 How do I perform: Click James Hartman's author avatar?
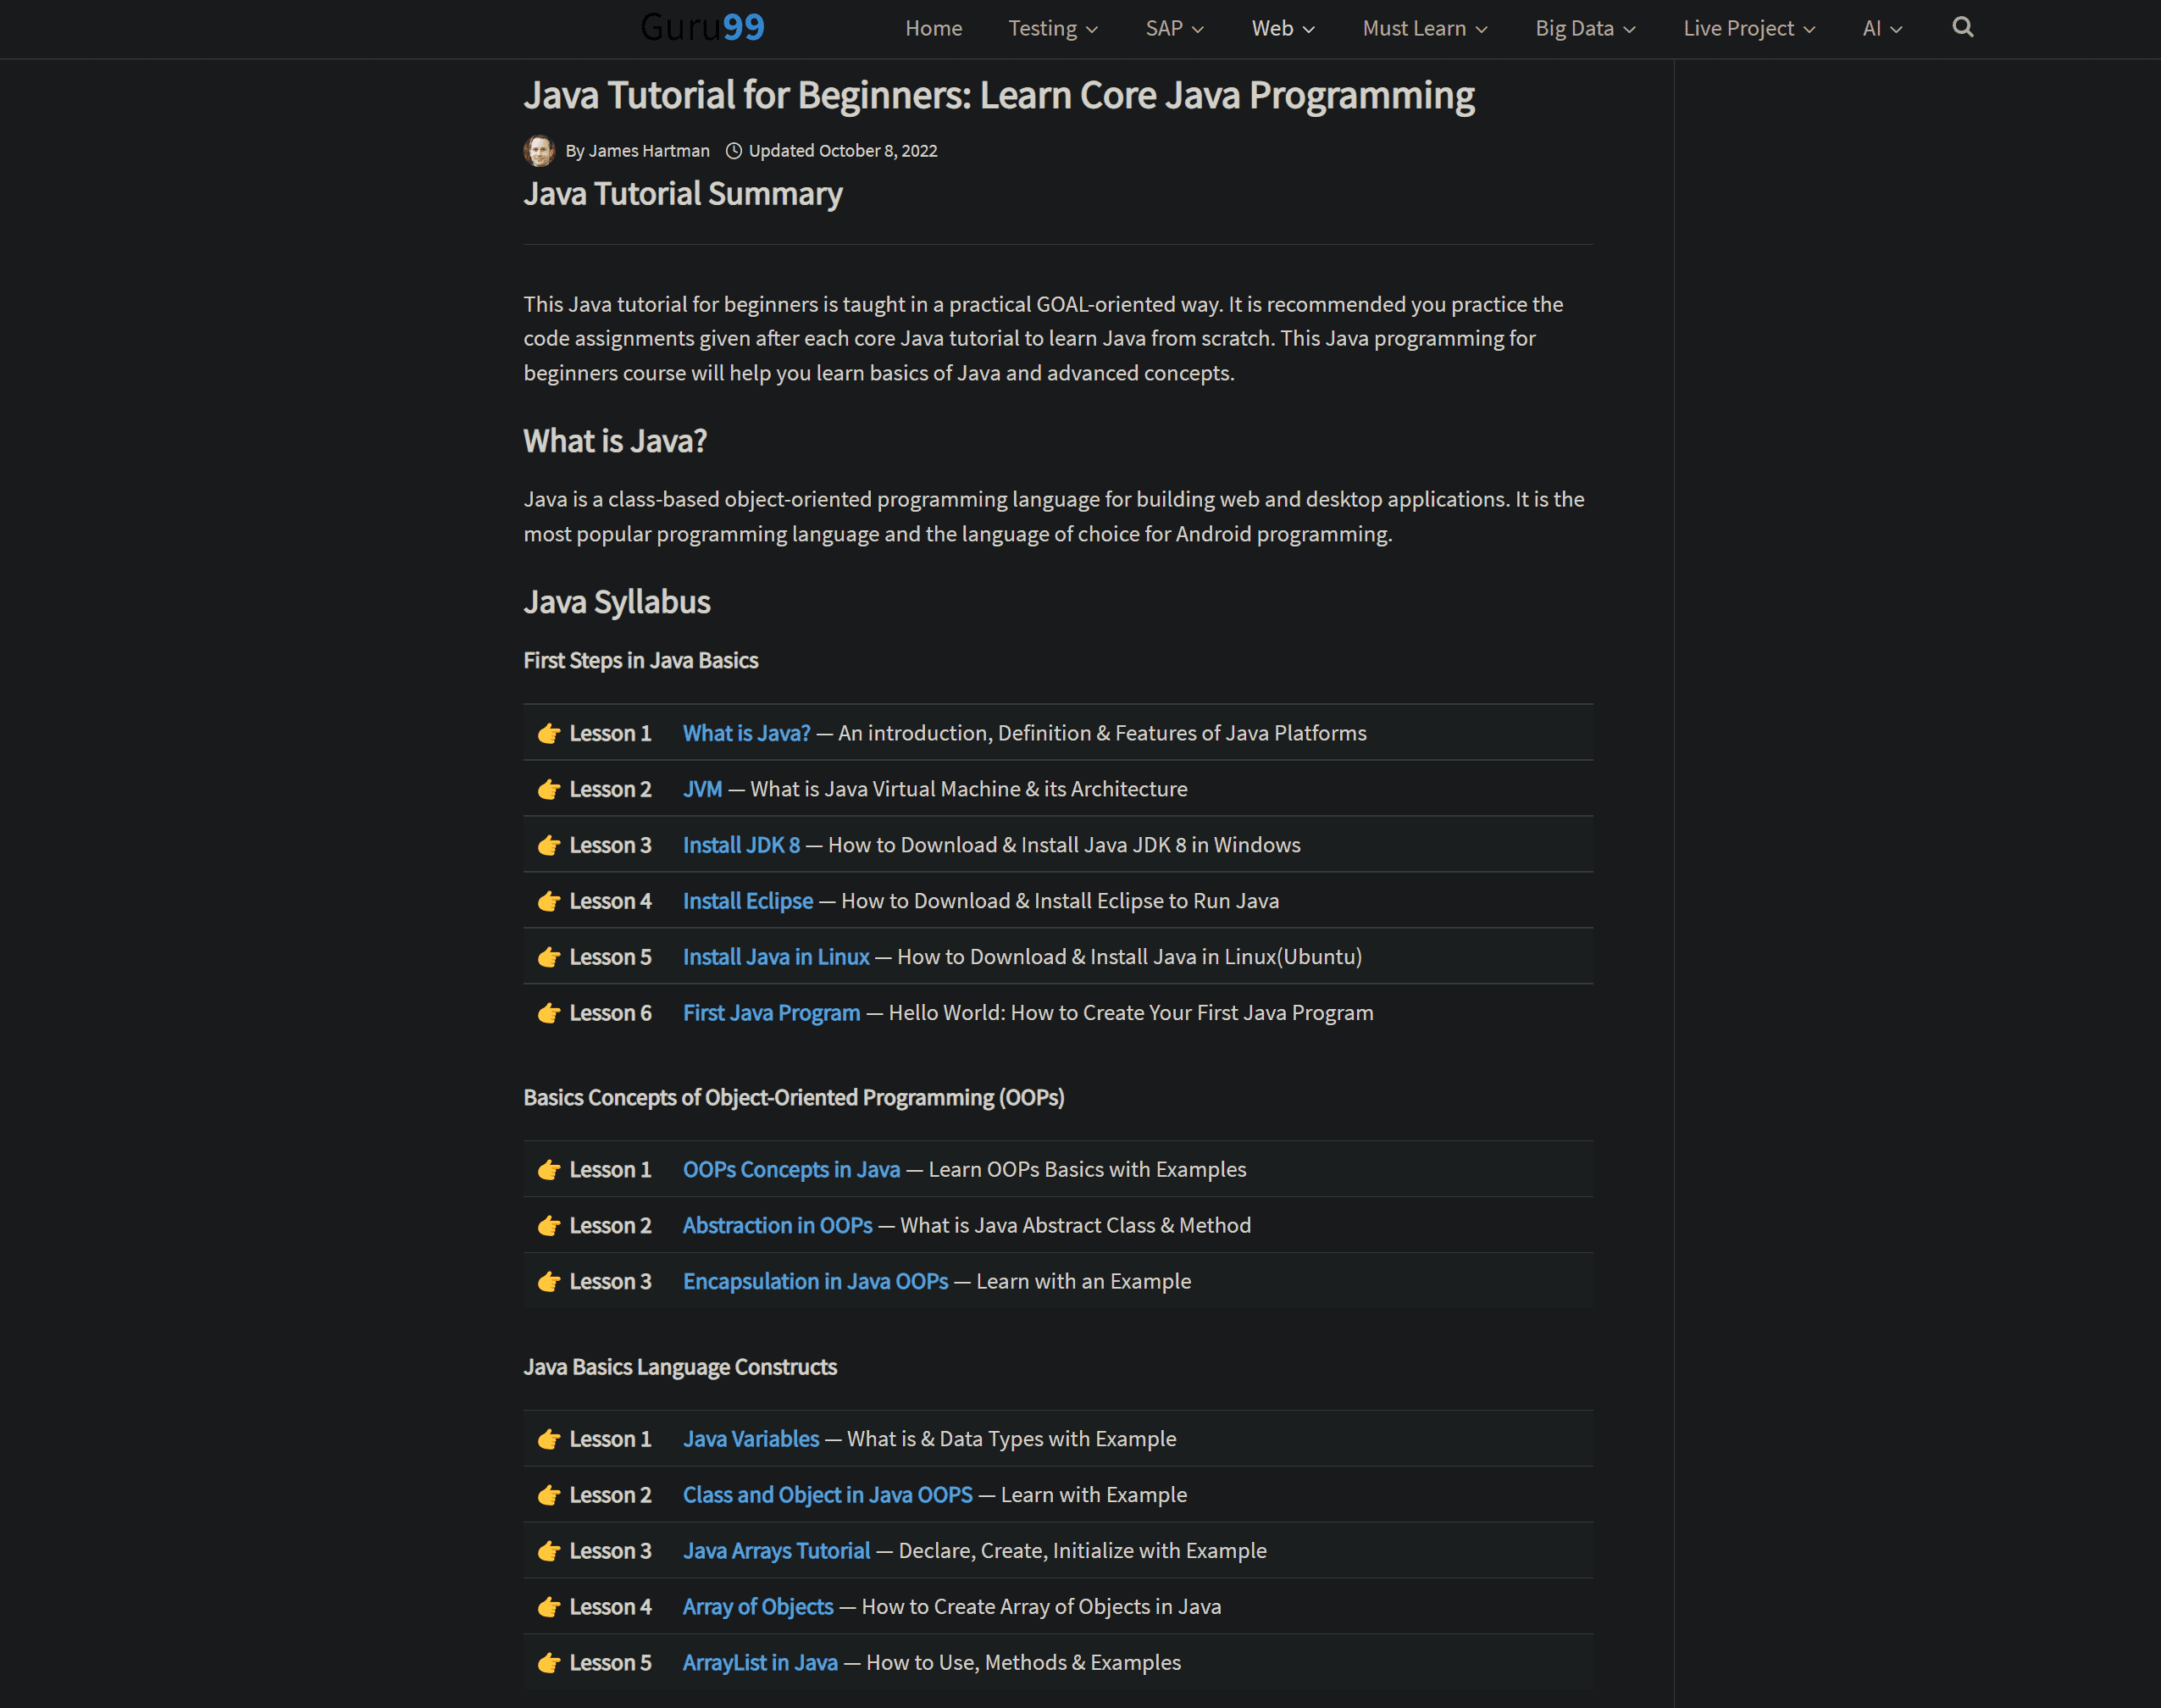[x=539, y=151]
